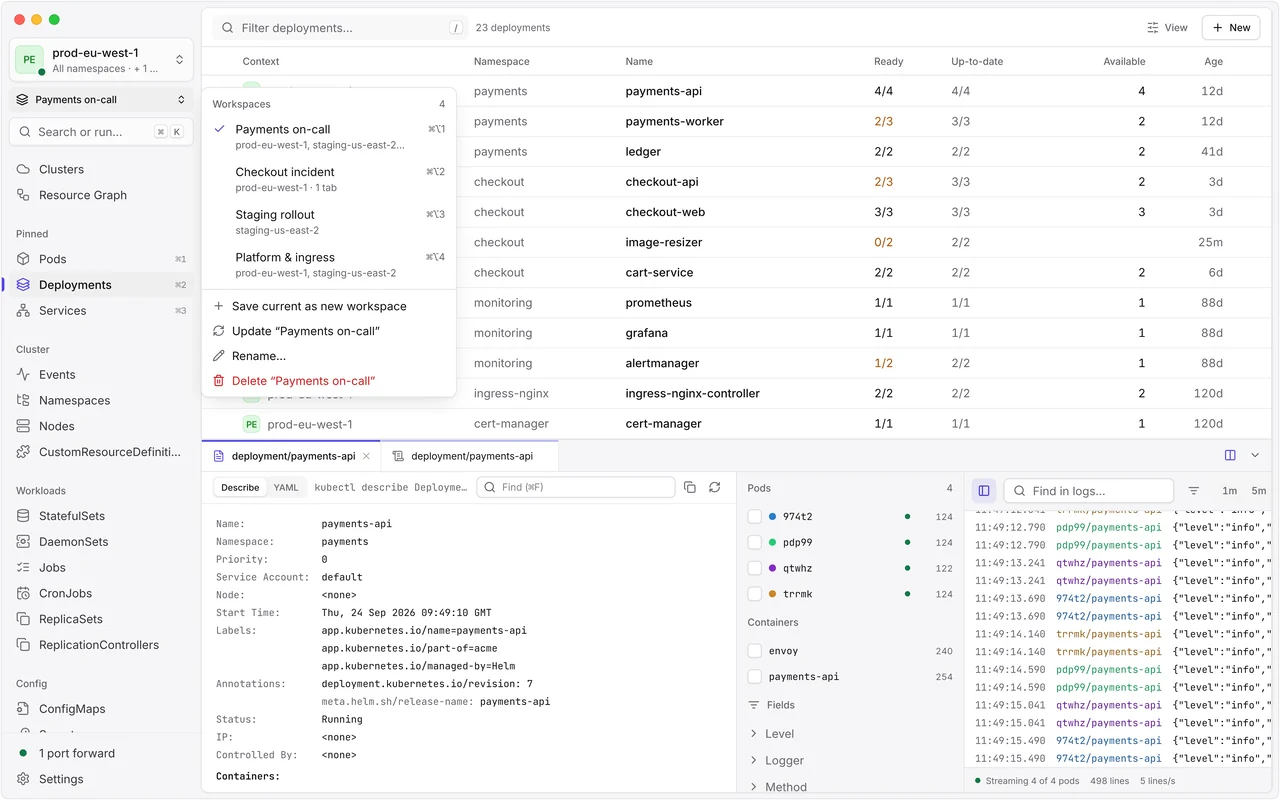Open the View options button

point(1168,28)
